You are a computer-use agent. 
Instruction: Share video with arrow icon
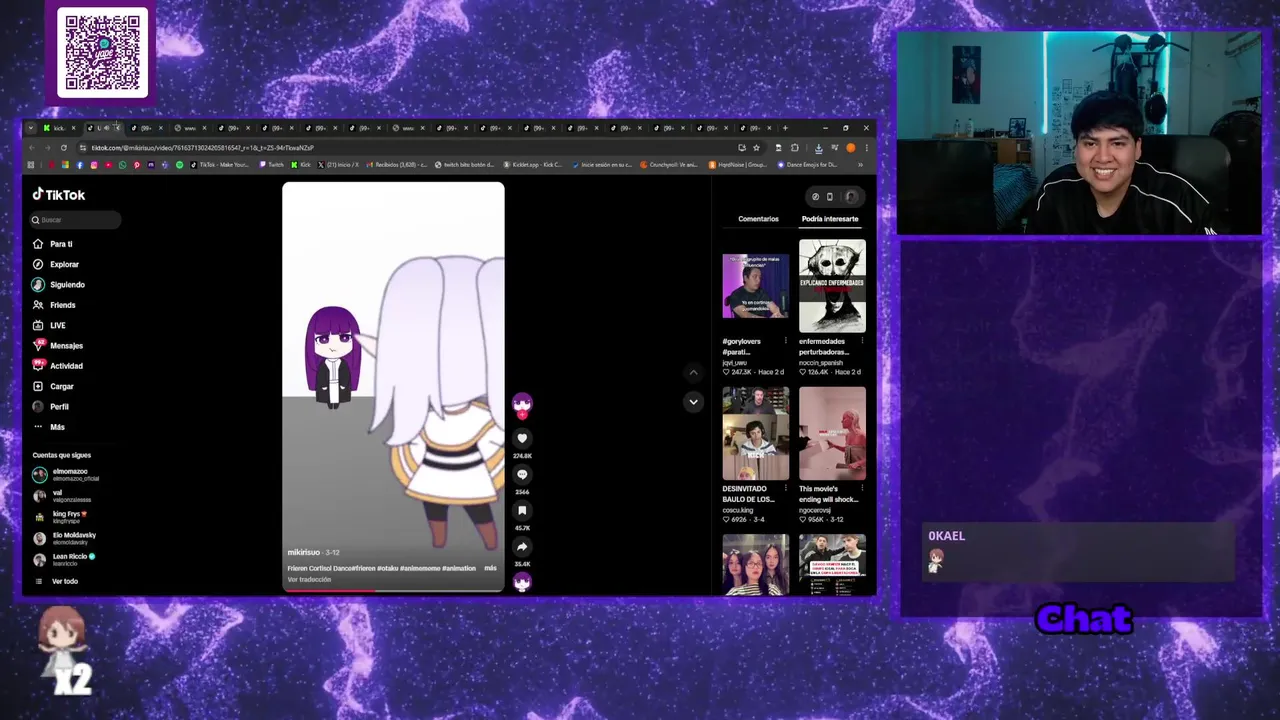(x=522, y=547)
